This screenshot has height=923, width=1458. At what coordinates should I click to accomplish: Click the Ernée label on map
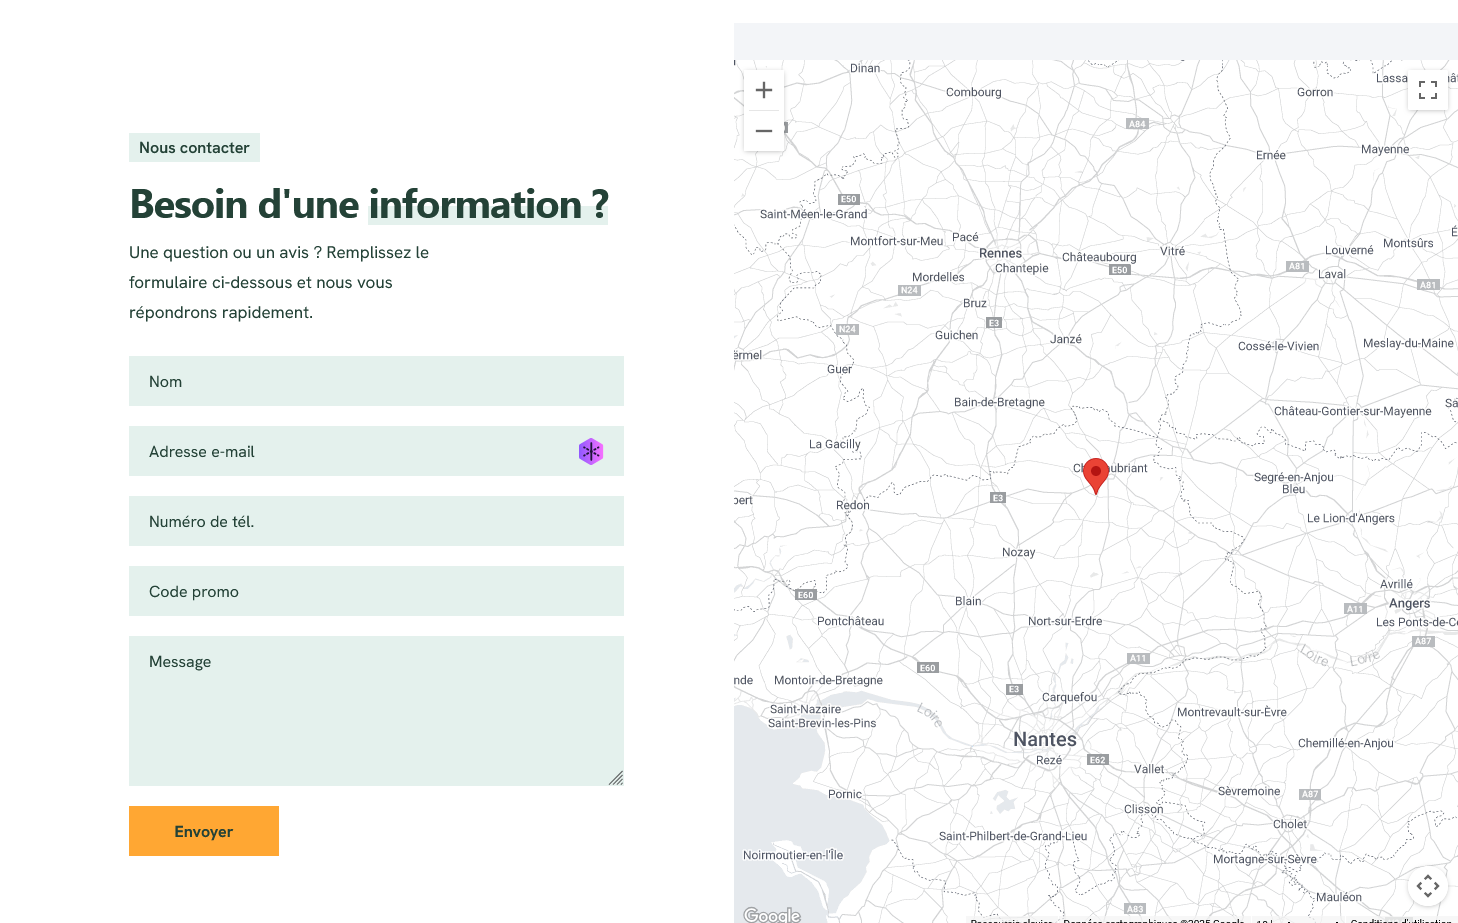coord(1271,155)
